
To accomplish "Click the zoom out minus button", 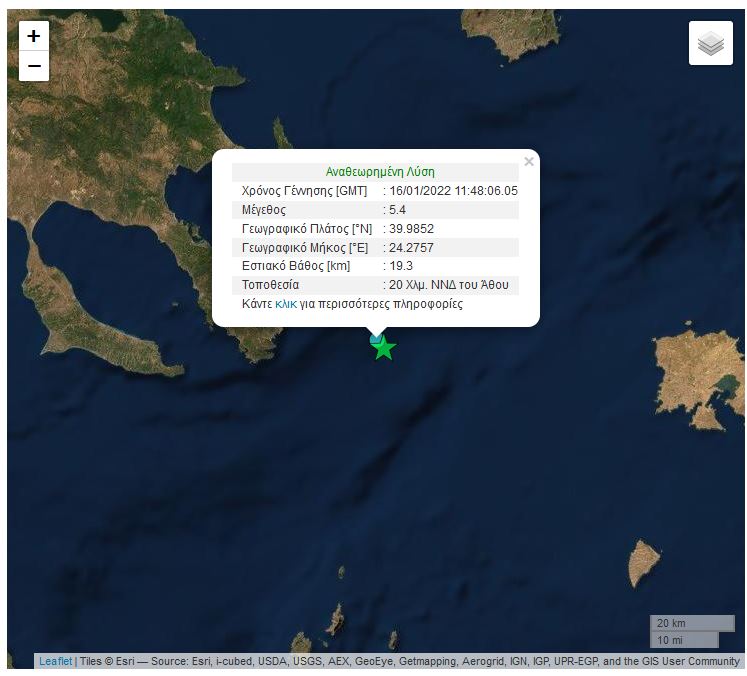I will coord(34,66).
